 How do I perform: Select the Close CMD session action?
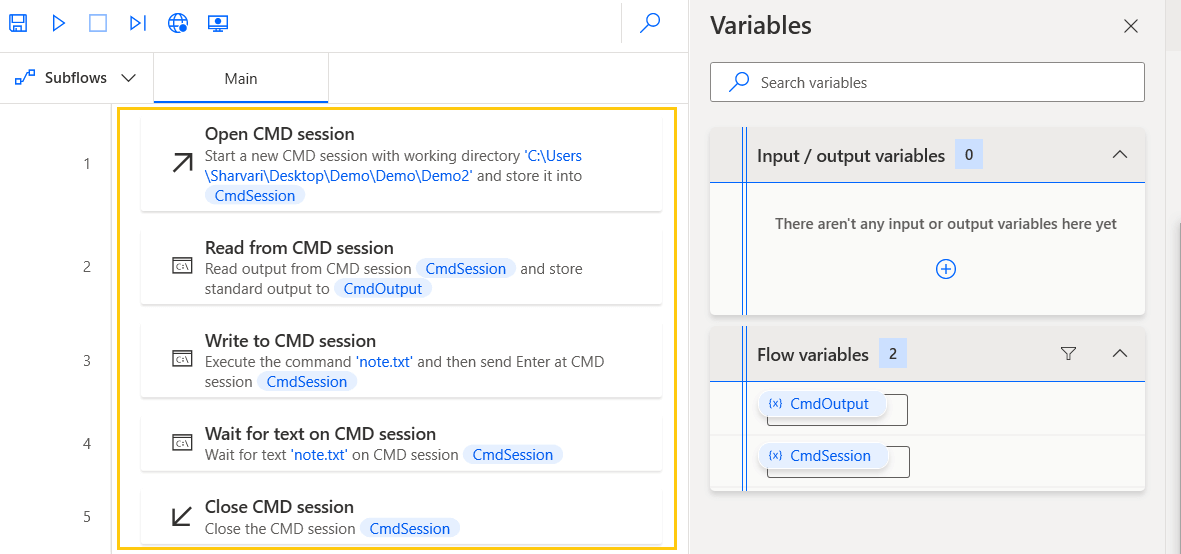click(401, 516)
